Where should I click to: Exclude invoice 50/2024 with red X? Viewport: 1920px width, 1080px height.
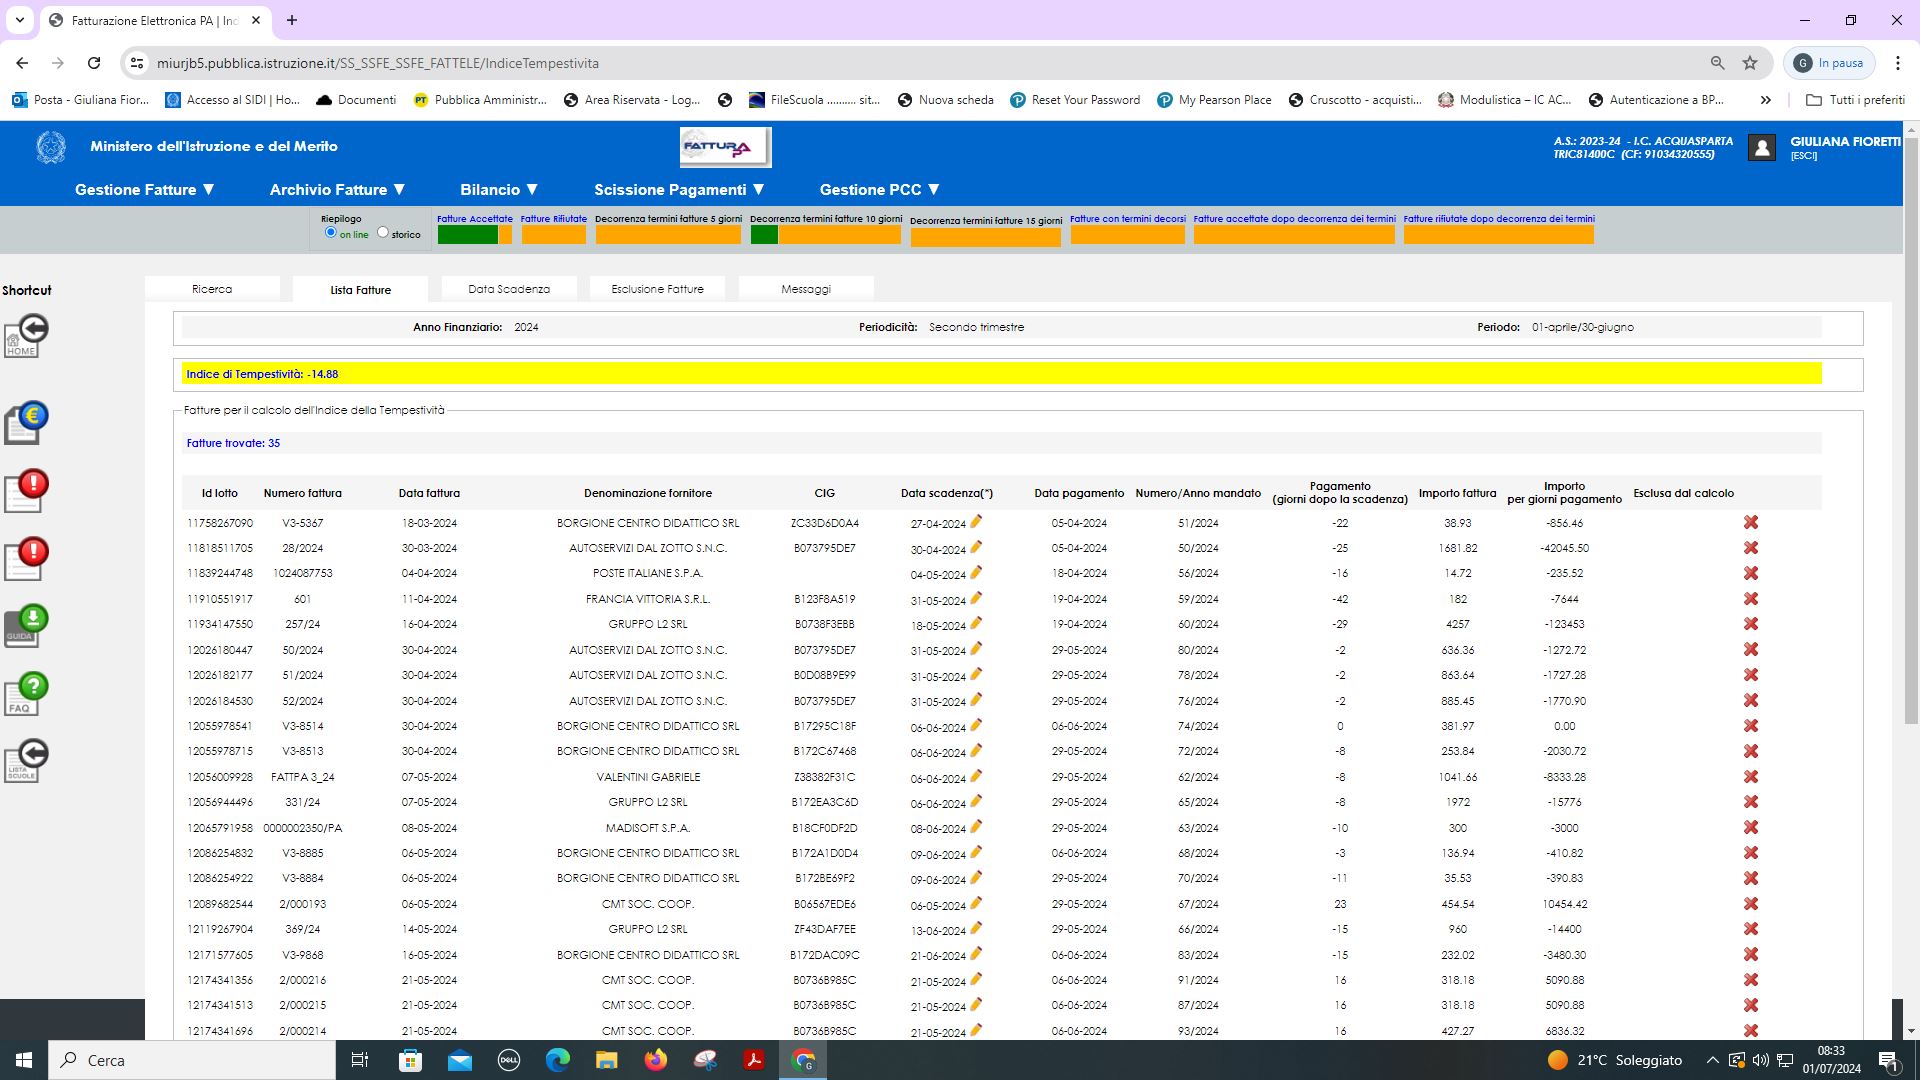(x=1751, y=650)
